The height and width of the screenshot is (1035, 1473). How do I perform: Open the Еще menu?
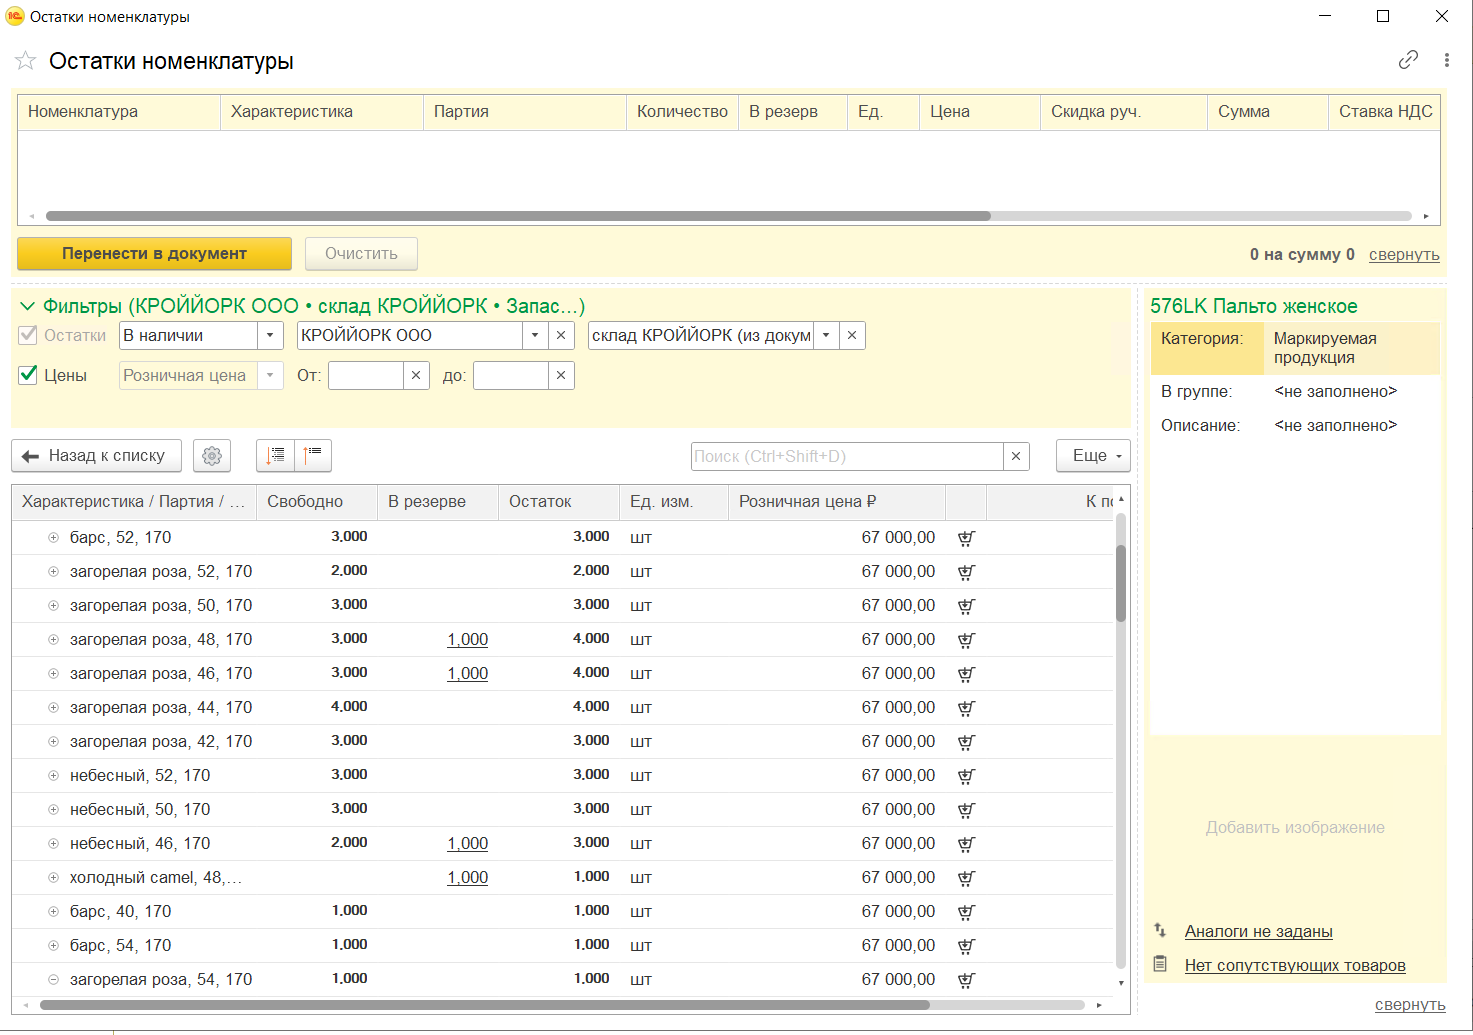pyautogui.click(x=1093, y=456)
